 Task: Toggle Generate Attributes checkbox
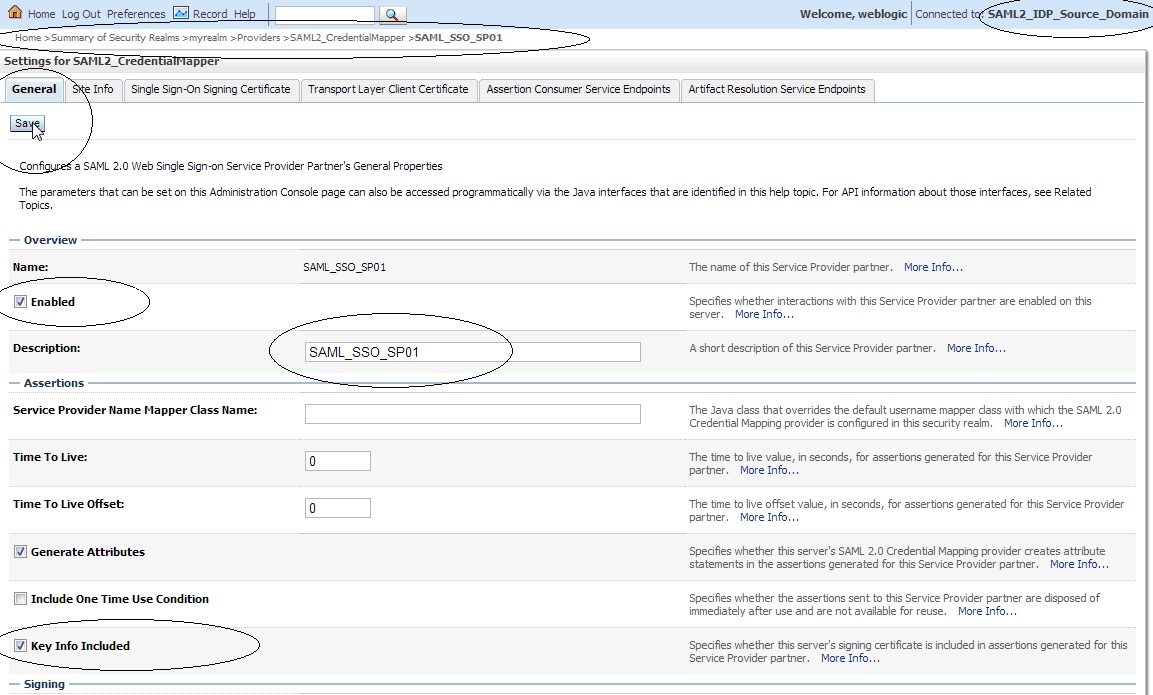[x=21, y=552]
